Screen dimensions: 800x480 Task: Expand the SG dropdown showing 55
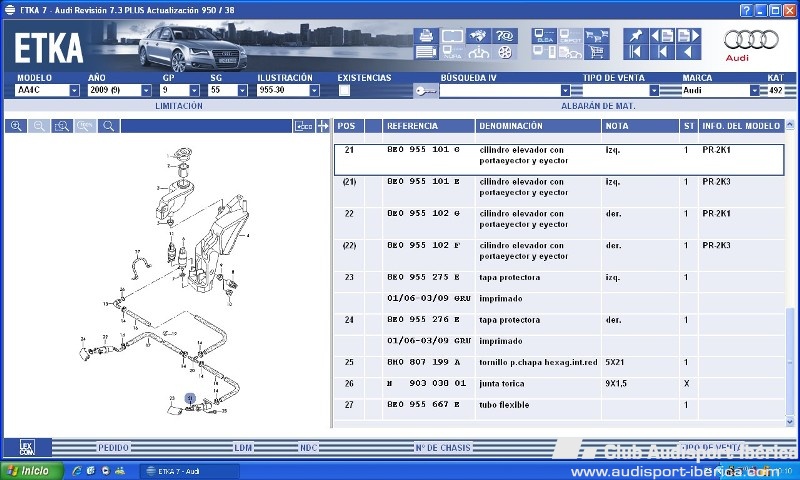point(242,90)
